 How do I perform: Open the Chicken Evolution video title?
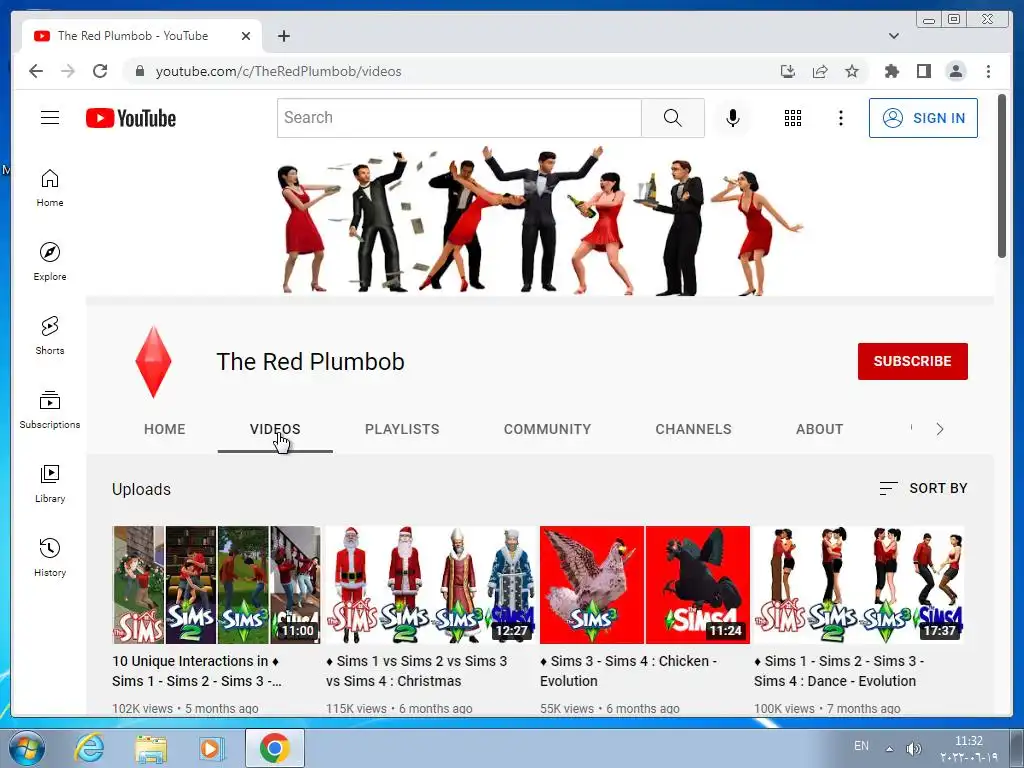tap(628, 671)
